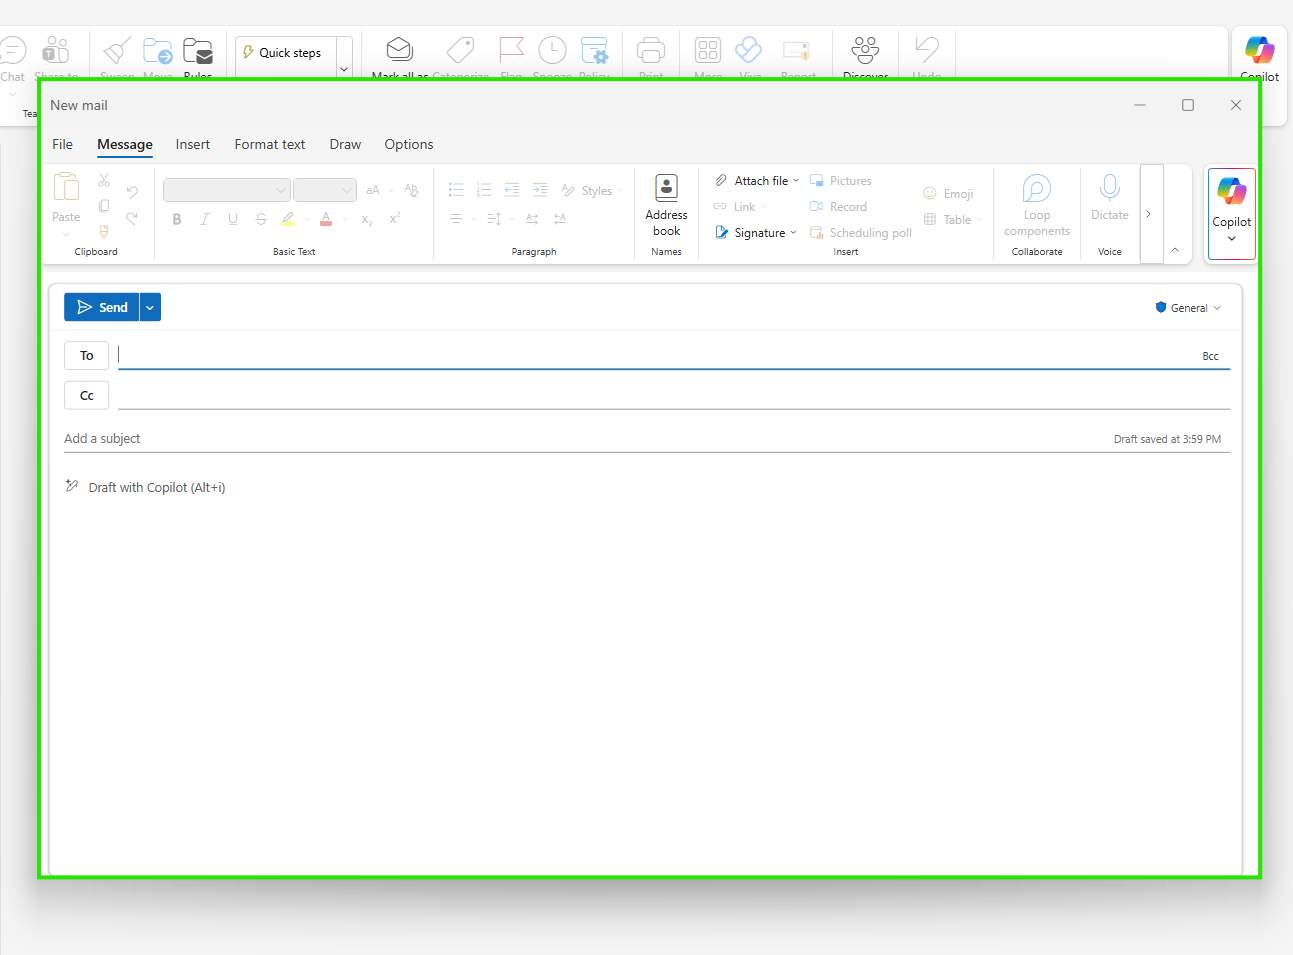Screen dimensions: 1293x955
Task: Open the Options tab
Action: (409, 144)
